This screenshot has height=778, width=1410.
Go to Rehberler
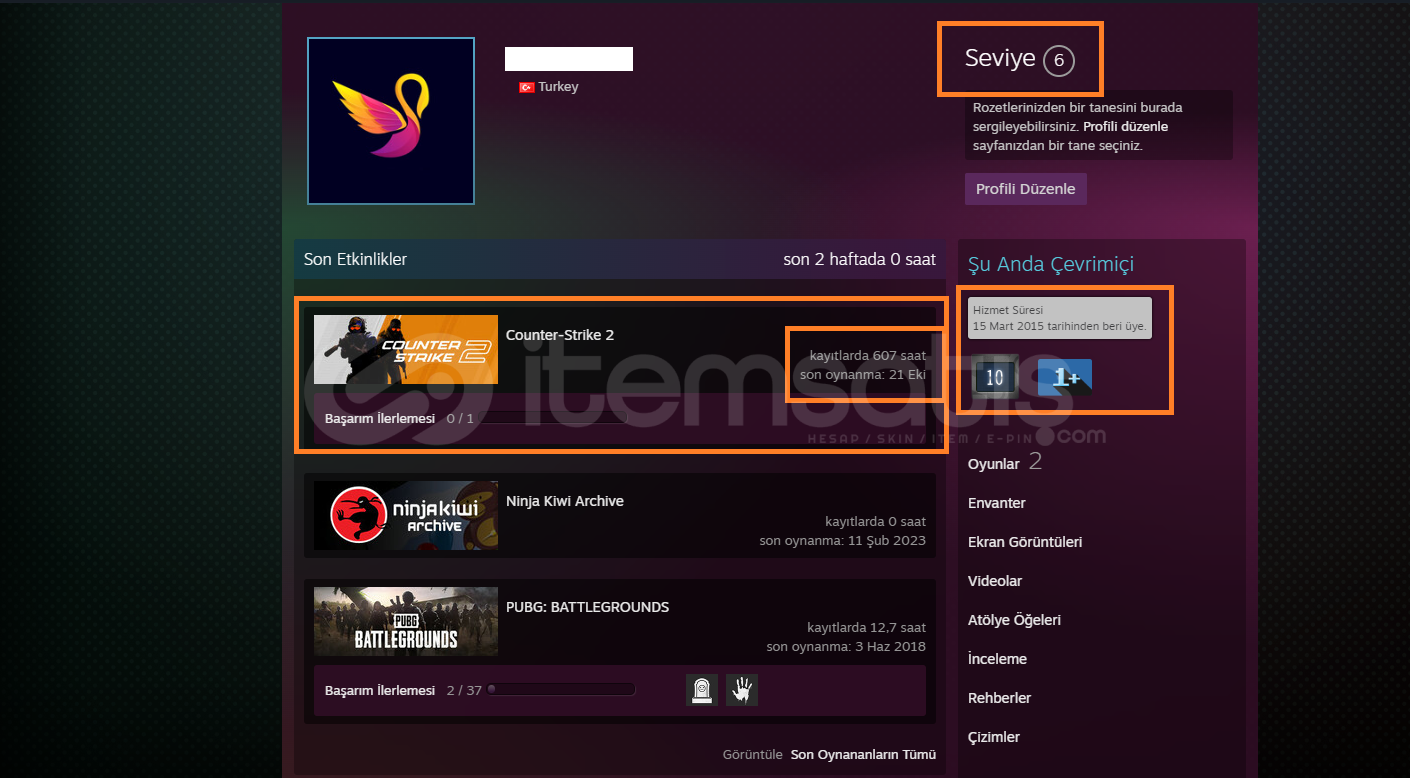click(999, 698)
